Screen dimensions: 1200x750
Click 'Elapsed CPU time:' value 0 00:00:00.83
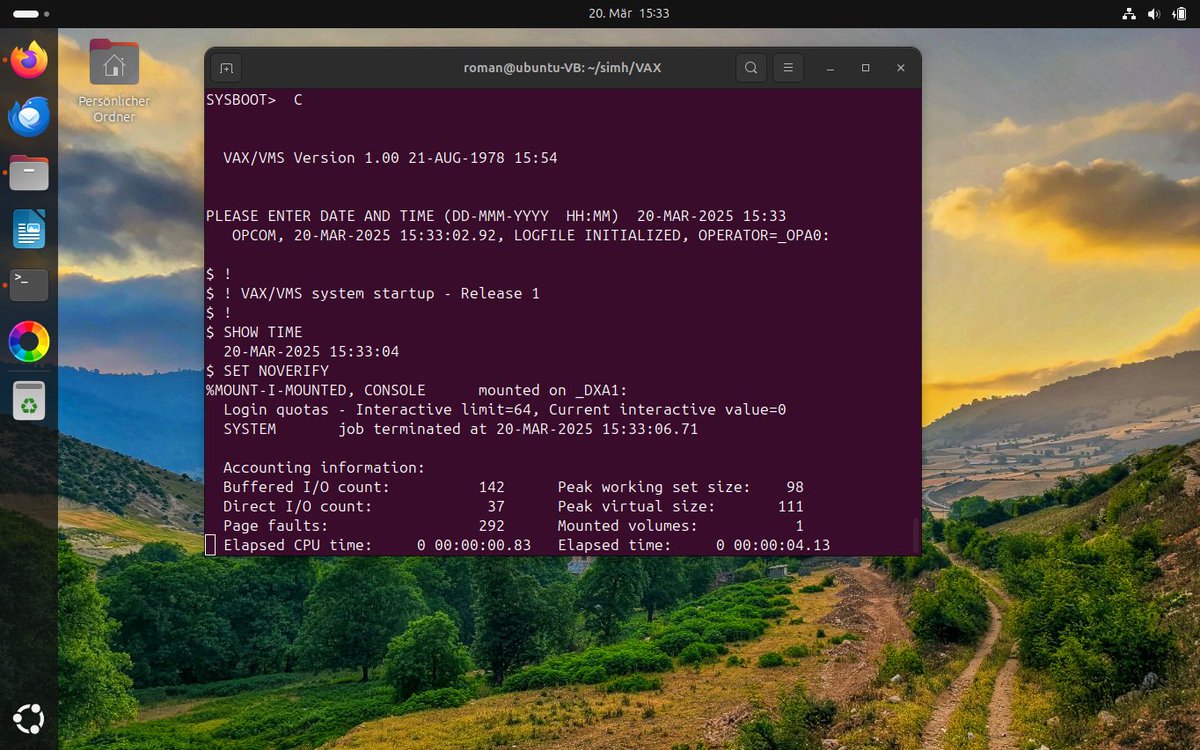pos(474,545)
